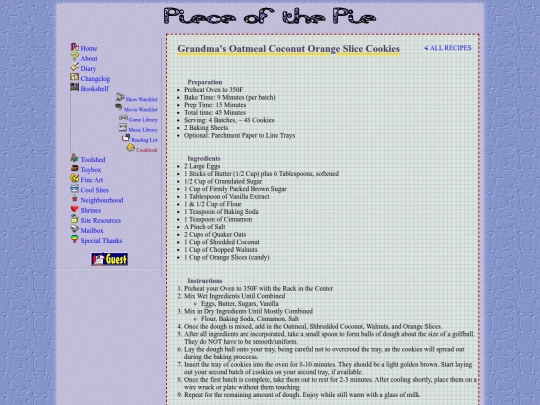Click '2 Cups of Quaker Oats' line
The width and height of the screenshot is (540, 405).
click(x=215, y=235)
